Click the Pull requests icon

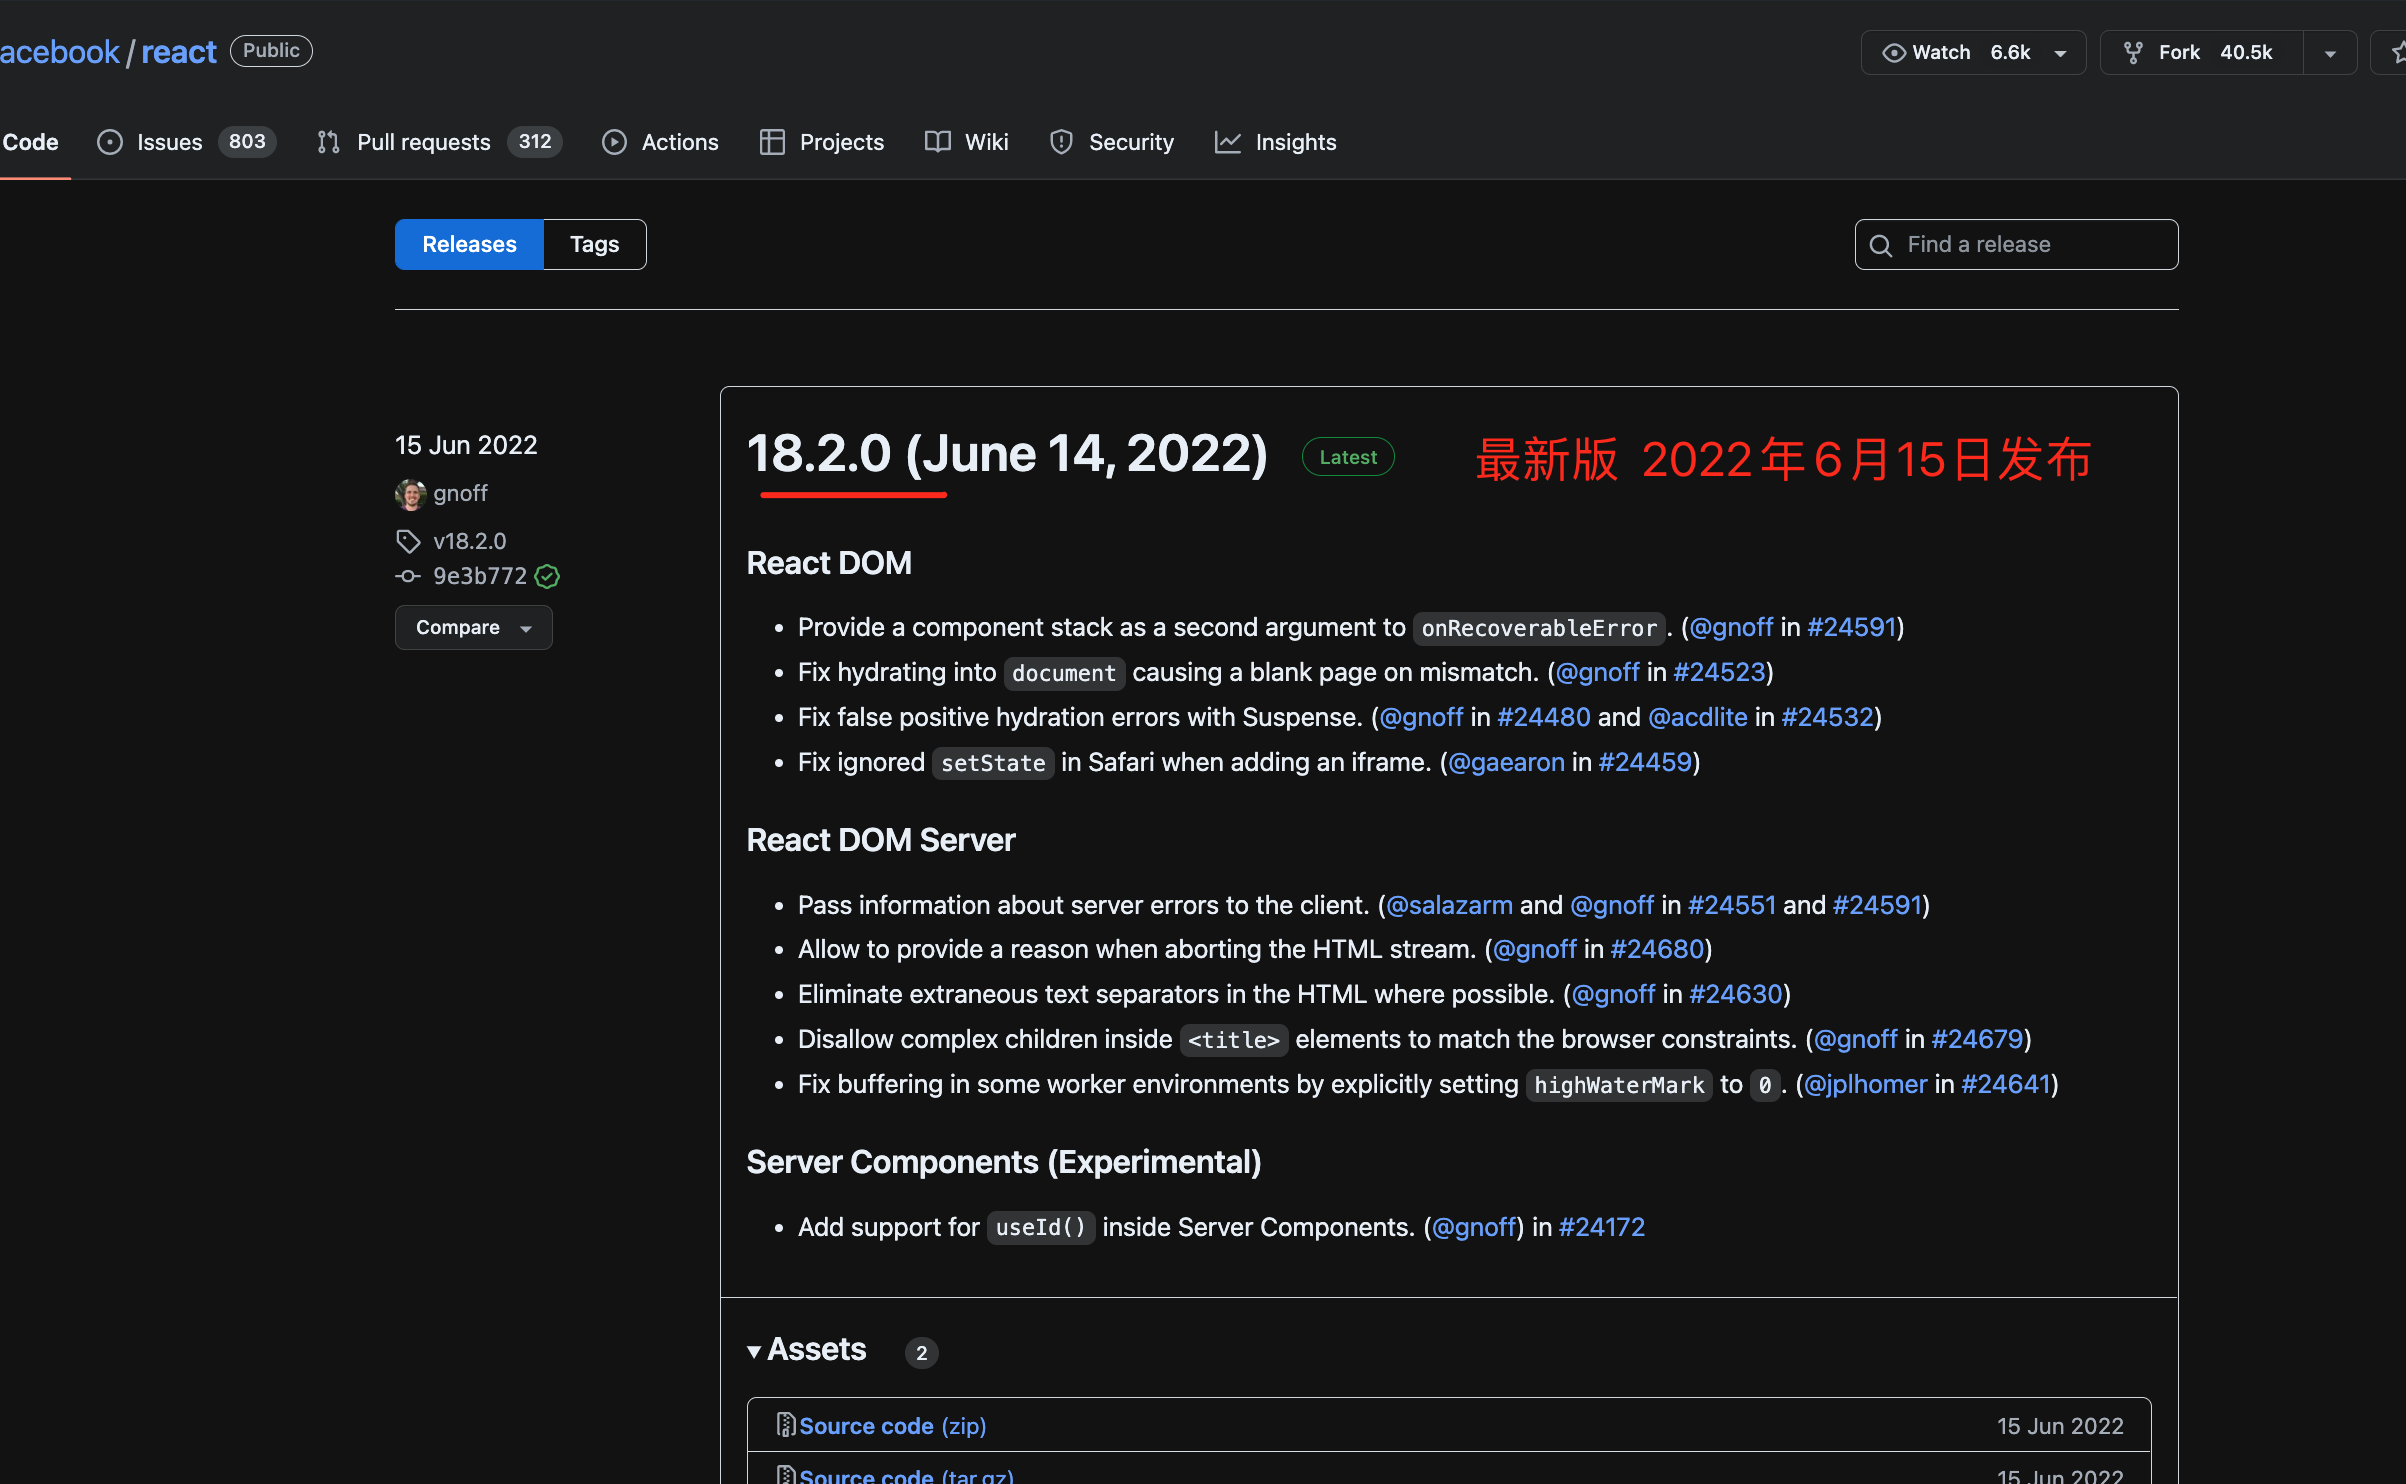[328, 142]
